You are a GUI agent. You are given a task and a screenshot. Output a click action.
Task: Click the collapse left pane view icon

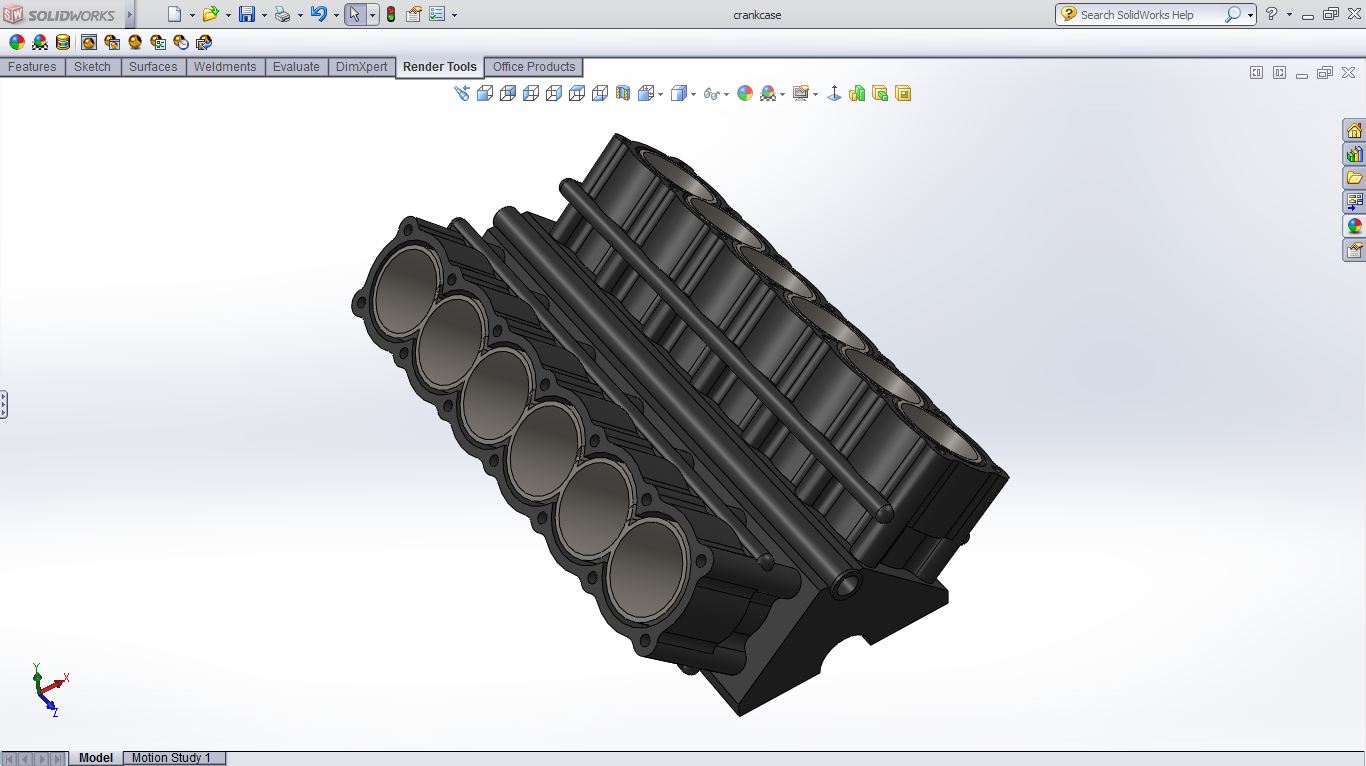(x=1256, y=72)
